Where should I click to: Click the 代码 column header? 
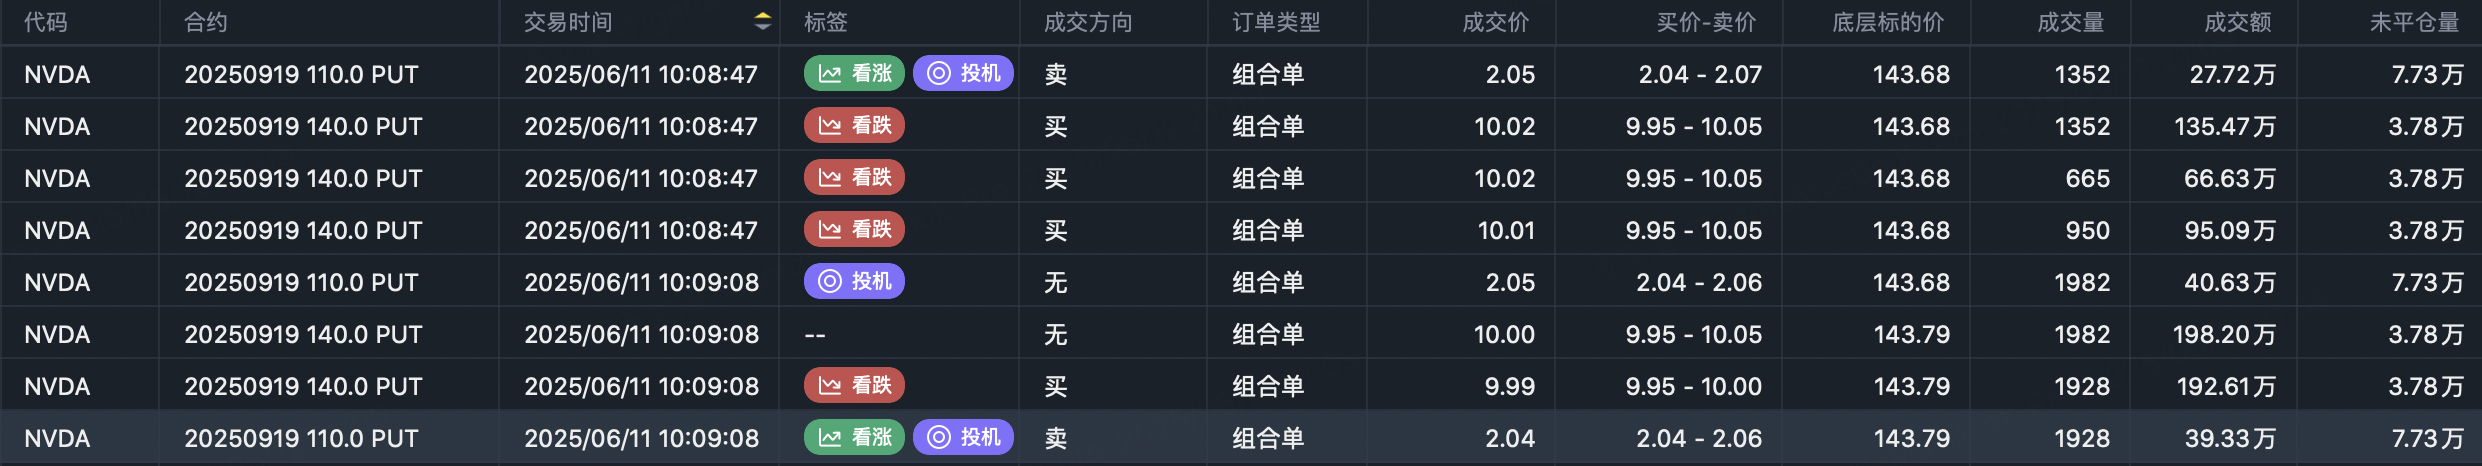(46, 22)
